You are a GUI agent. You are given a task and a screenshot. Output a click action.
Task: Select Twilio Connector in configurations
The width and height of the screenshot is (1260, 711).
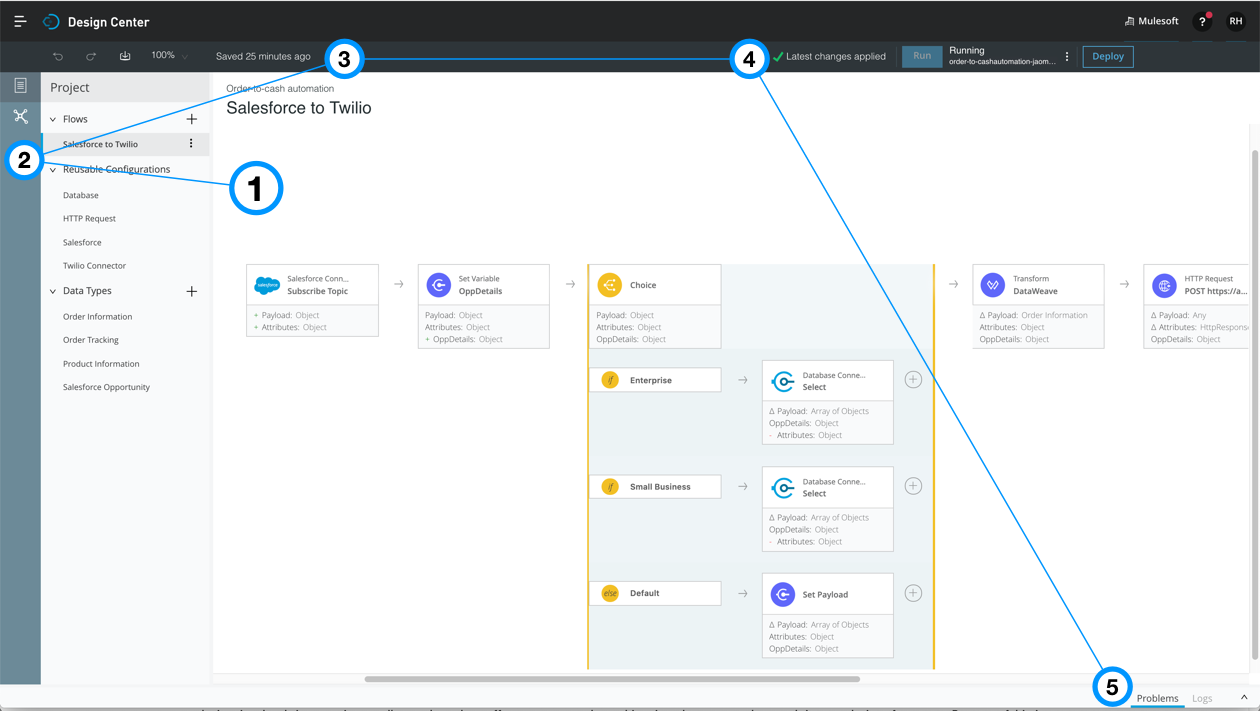pyautogui.click(x=94, y=266)
